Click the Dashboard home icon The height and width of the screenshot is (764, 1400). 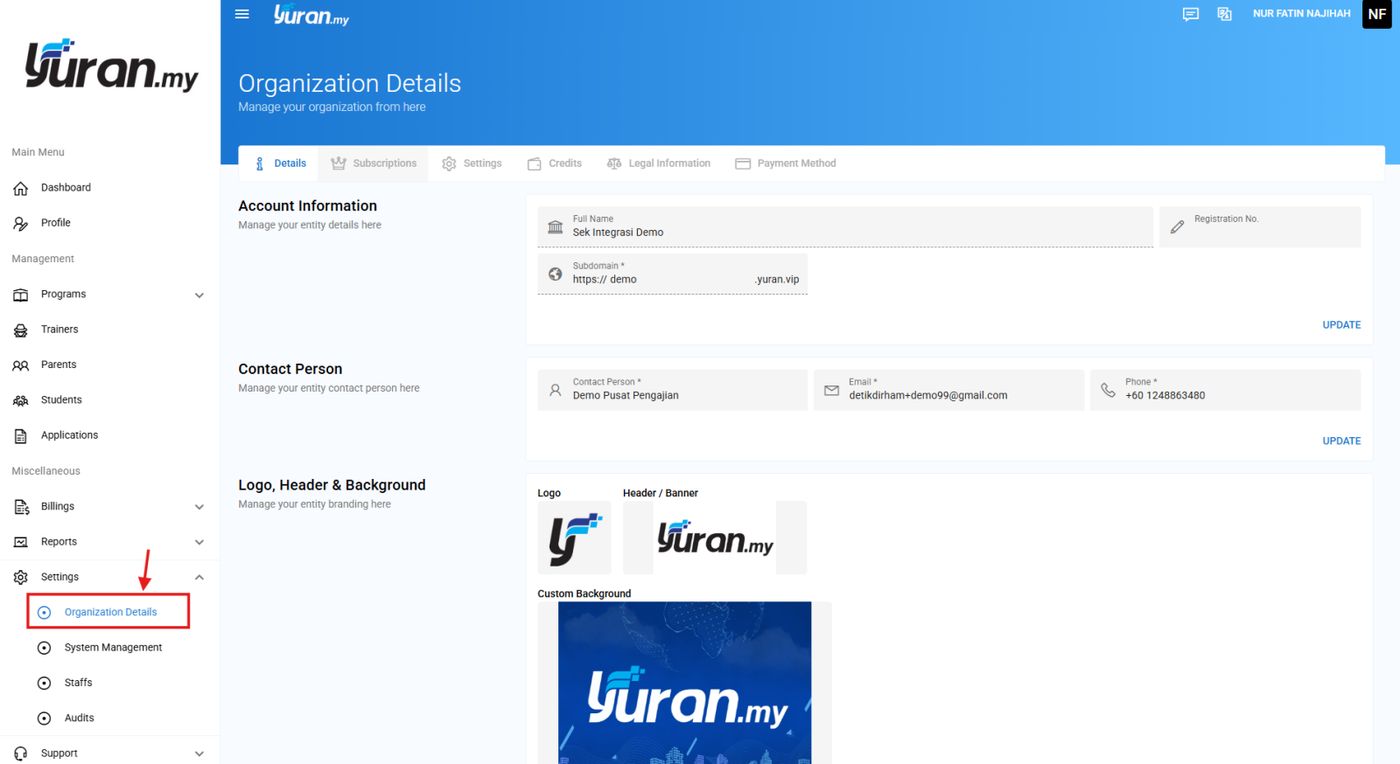coord(21,188)
